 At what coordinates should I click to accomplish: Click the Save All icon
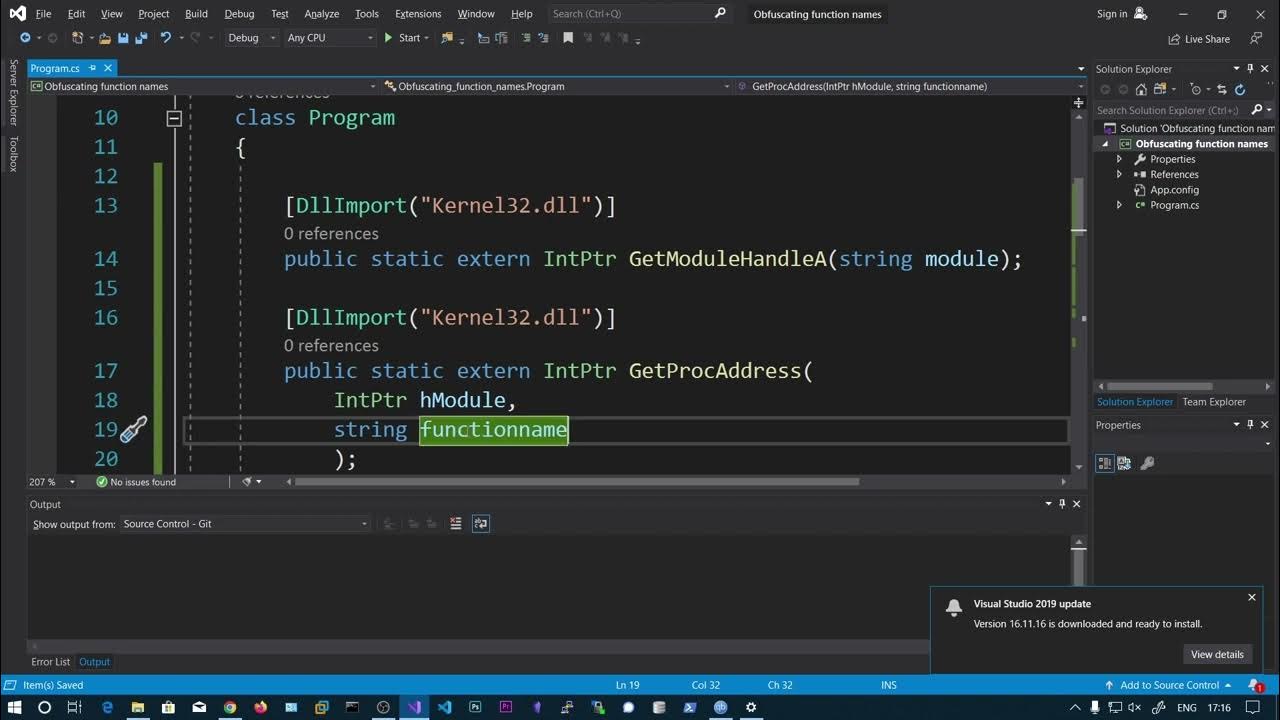141,38
